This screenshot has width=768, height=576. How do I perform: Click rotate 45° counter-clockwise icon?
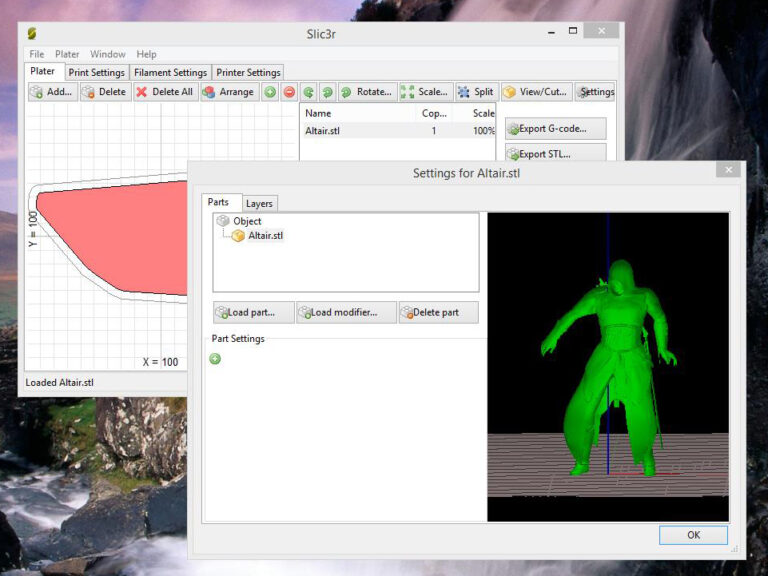(308, 92)
